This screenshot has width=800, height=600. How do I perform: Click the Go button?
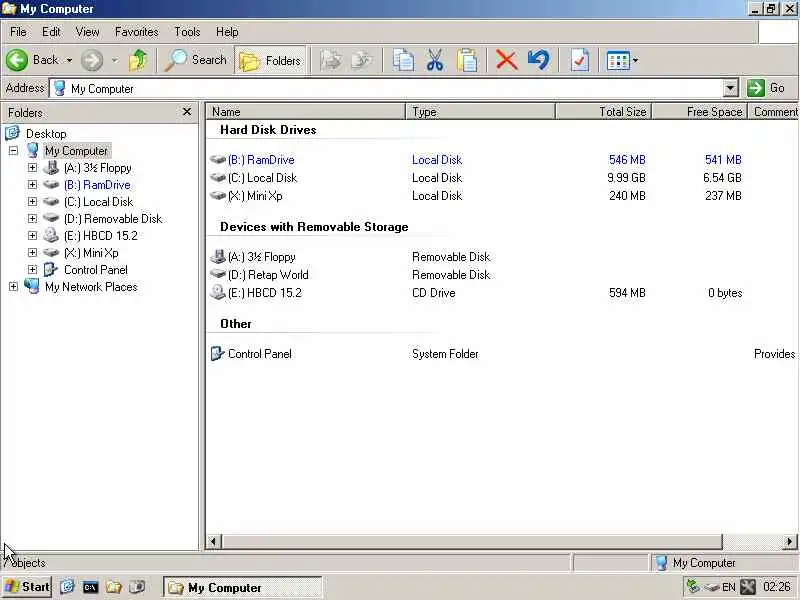coord(767,88)
